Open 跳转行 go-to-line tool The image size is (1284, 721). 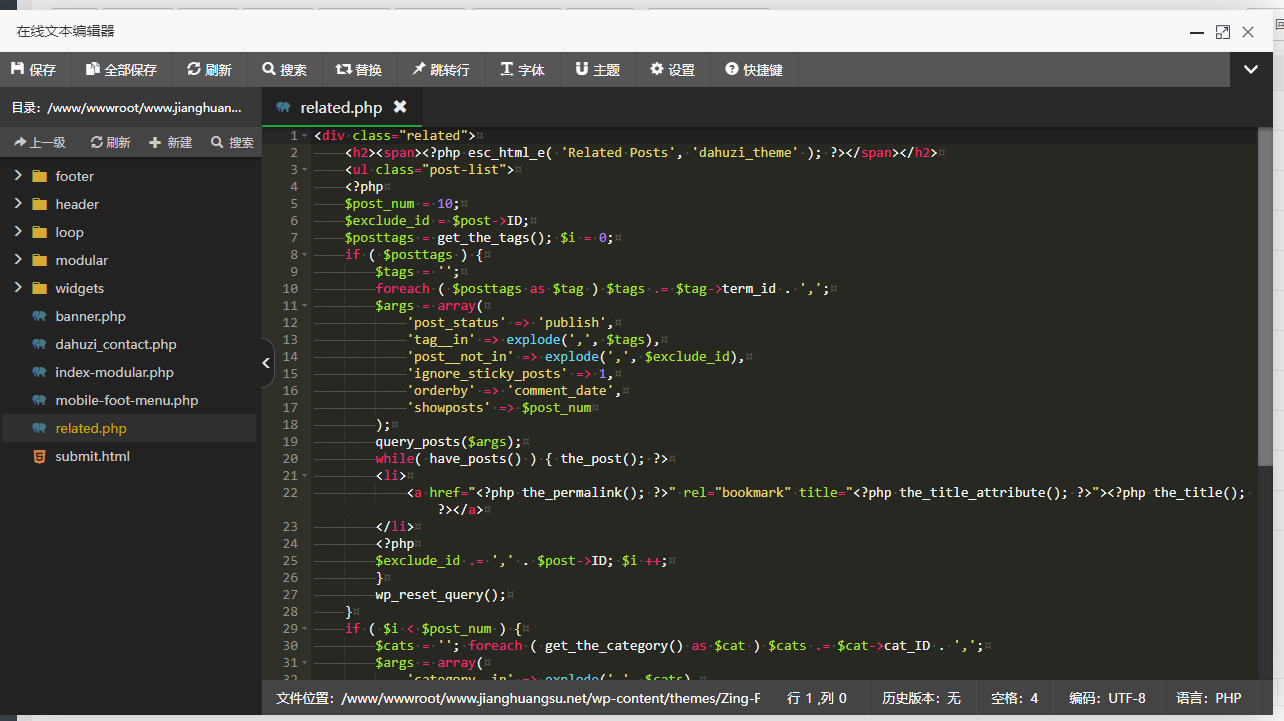(441, 70)
